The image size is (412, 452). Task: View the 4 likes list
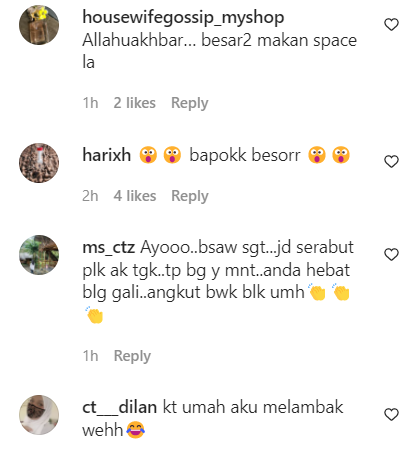pos(135,196)
